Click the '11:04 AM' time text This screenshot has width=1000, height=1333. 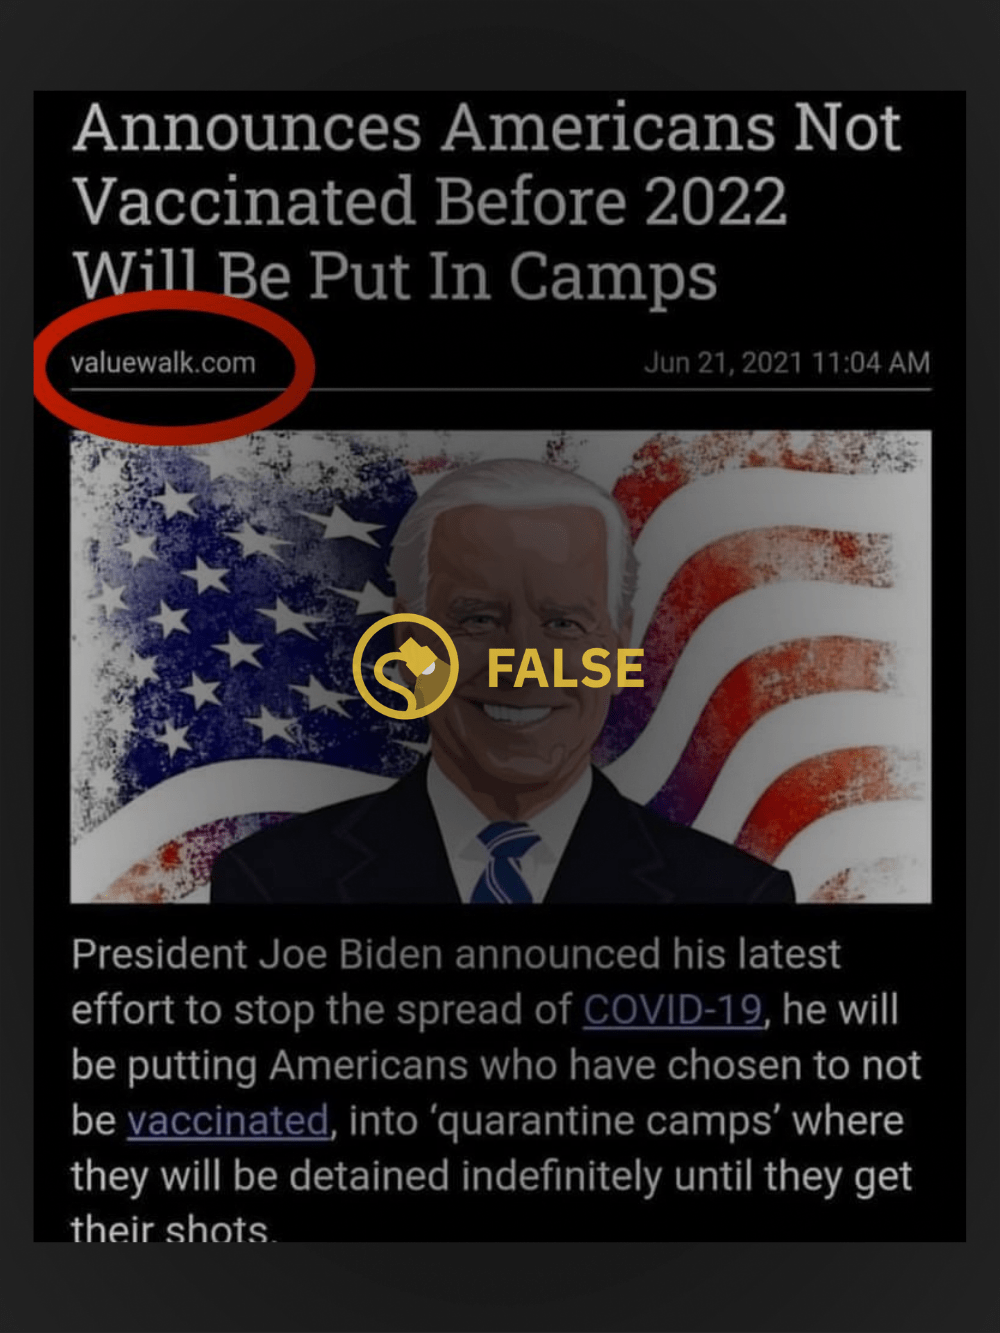tap(871, 362)
